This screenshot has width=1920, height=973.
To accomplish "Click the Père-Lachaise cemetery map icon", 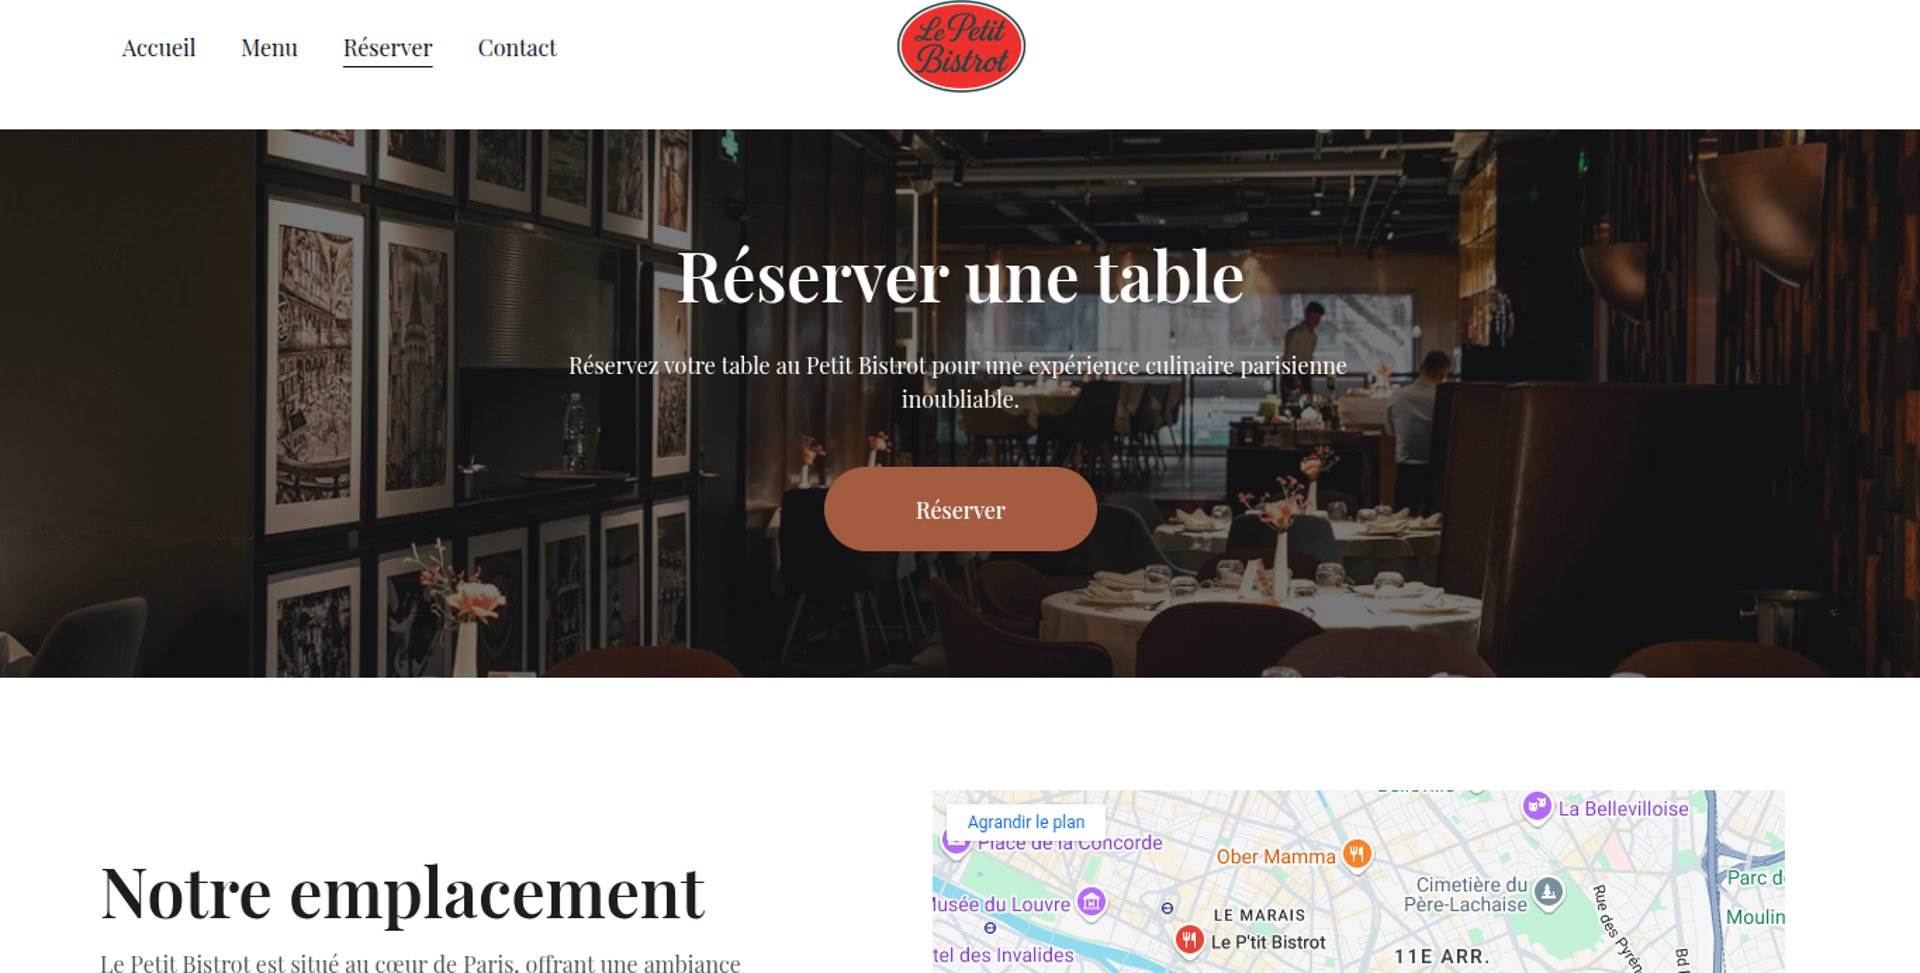I will 1548,890.
